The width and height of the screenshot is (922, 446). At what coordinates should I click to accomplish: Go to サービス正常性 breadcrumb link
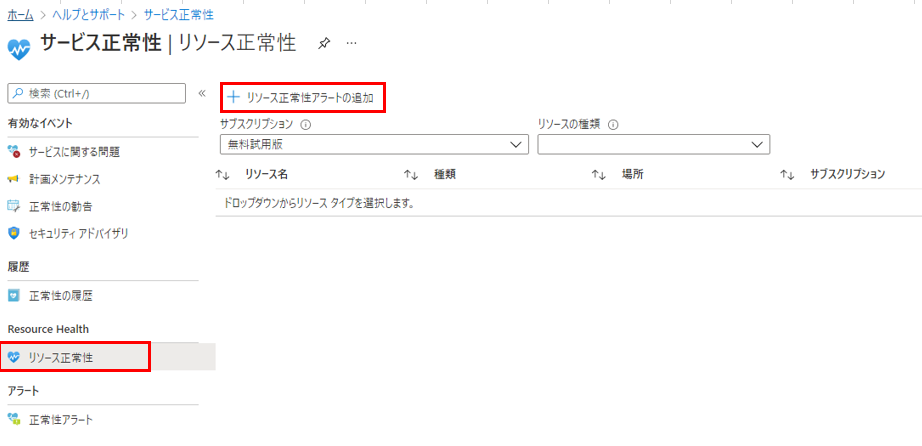tap(179, 15)
